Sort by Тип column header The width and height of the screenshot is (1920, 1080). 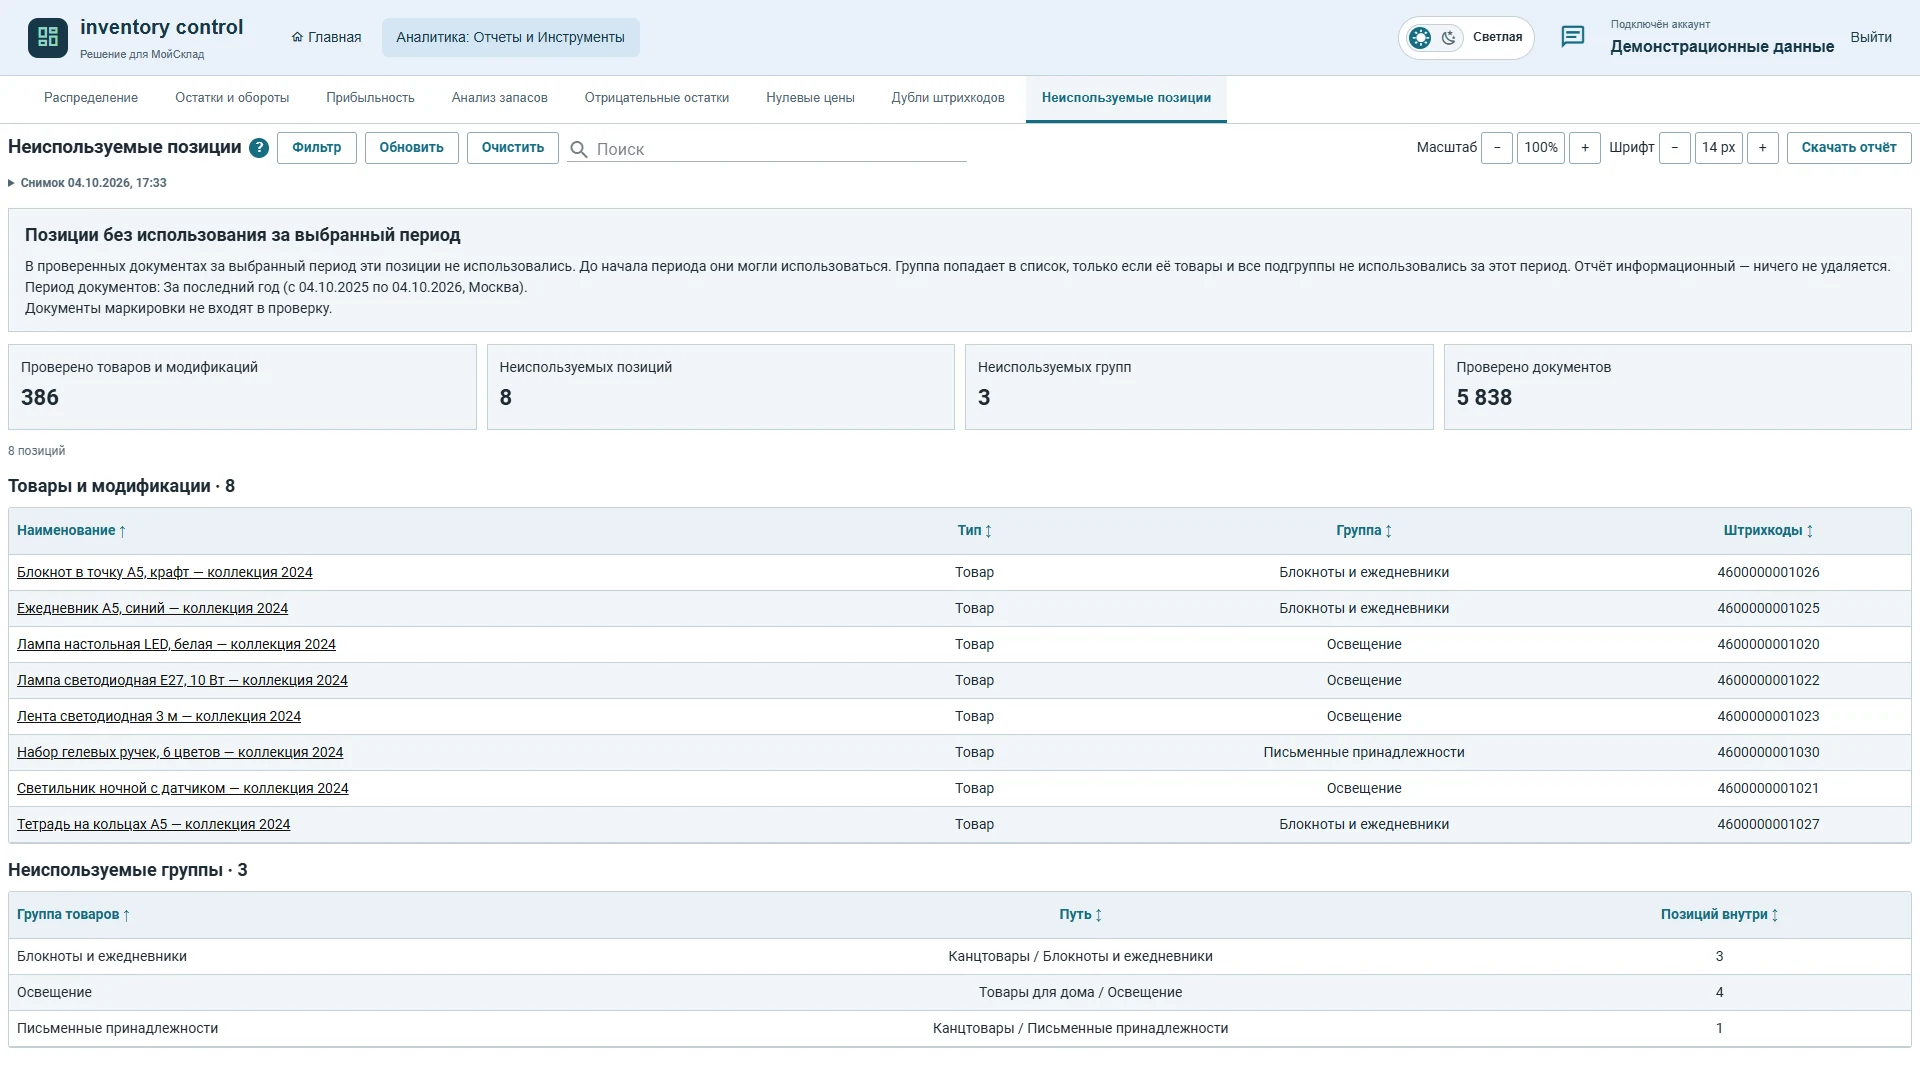coord(974,531)
